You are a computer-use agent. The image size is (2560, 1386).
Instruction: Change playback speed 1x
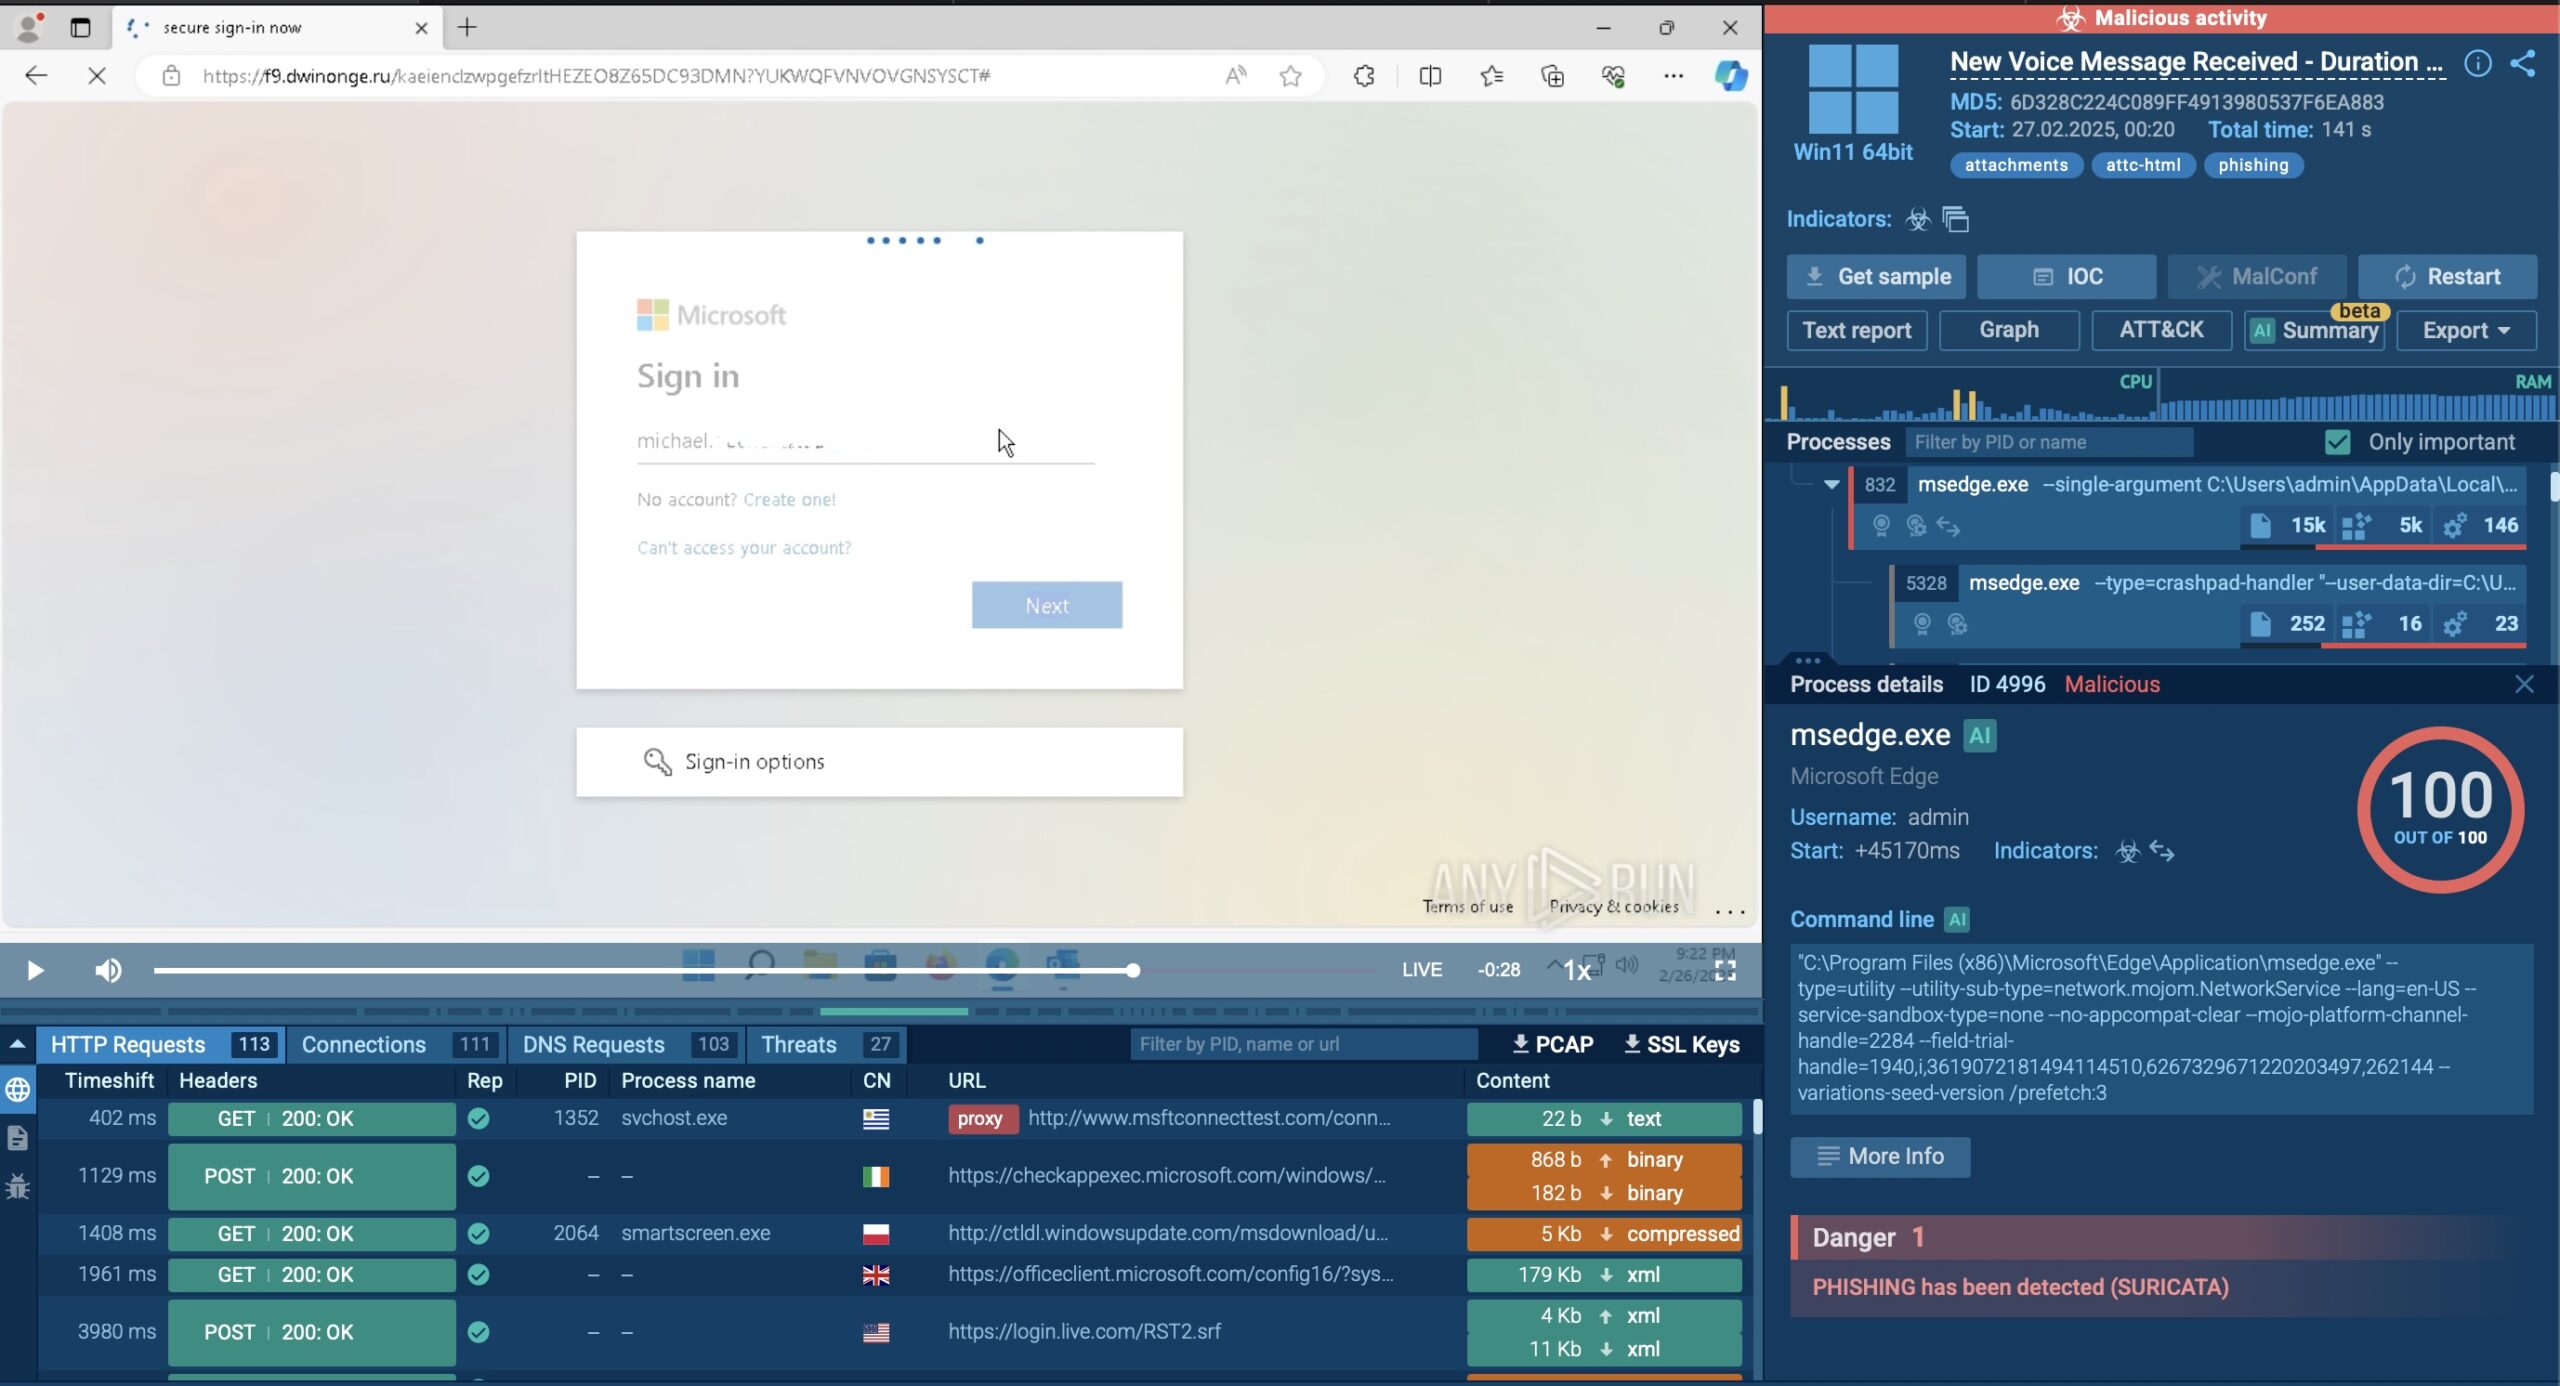[1577, 970]
